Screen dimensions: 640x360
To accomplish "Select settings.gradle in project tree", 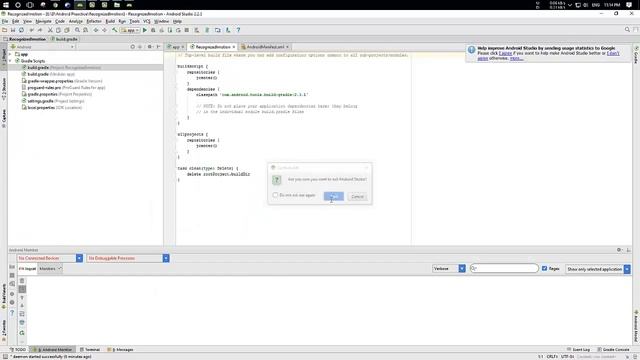I will click(x=53, y=101).
